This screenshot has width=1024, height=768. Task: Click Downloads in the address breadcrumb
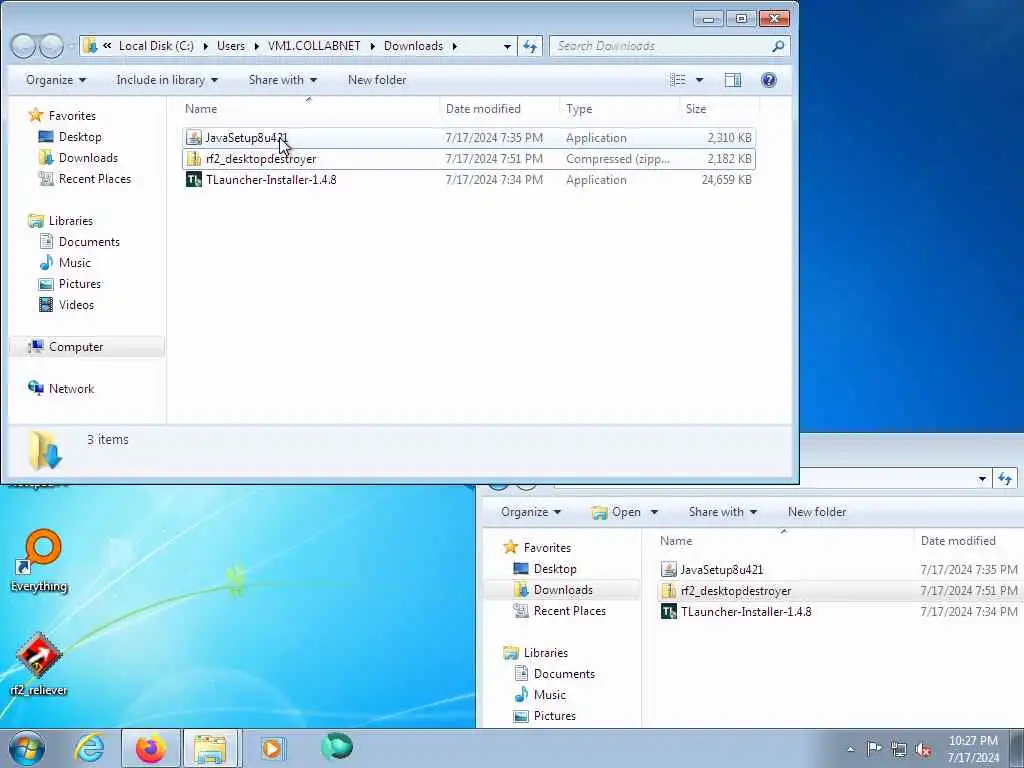[x=413, y=46]
